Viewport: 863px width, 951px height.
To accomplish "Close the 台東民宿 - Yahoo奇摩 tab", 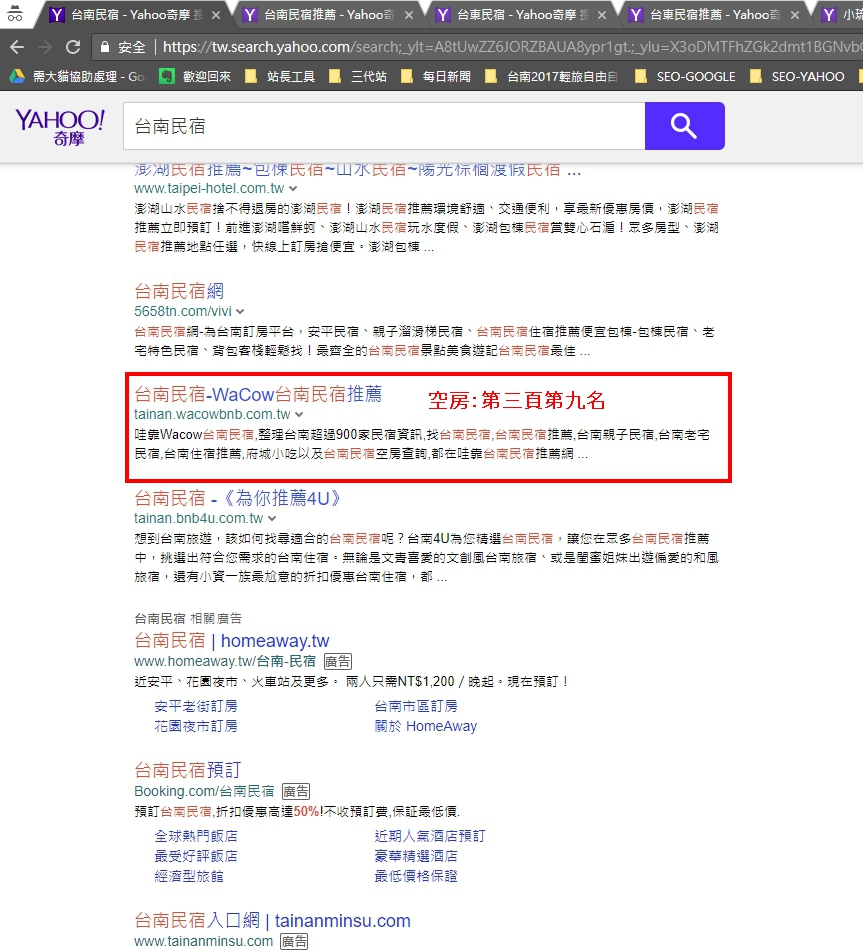I will point(602,15).
